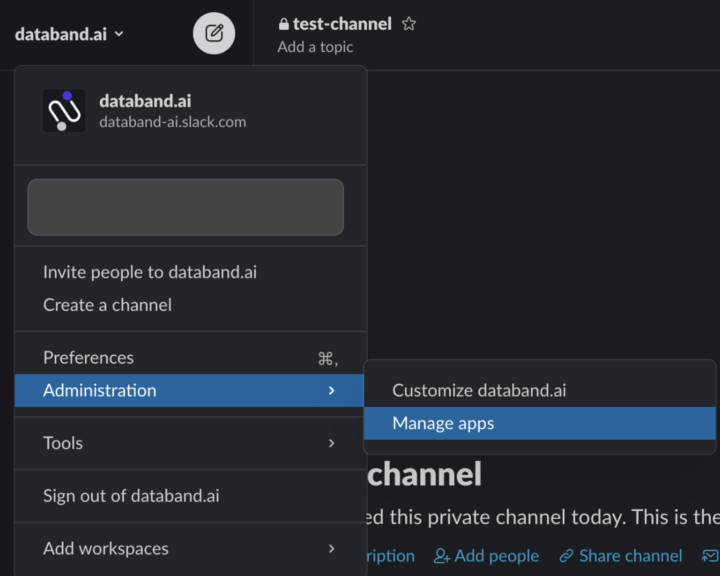This screenshot has height=576, width=720.
Task: Click the lock icon beside test-channel
Action: click(x=284, y=24)
